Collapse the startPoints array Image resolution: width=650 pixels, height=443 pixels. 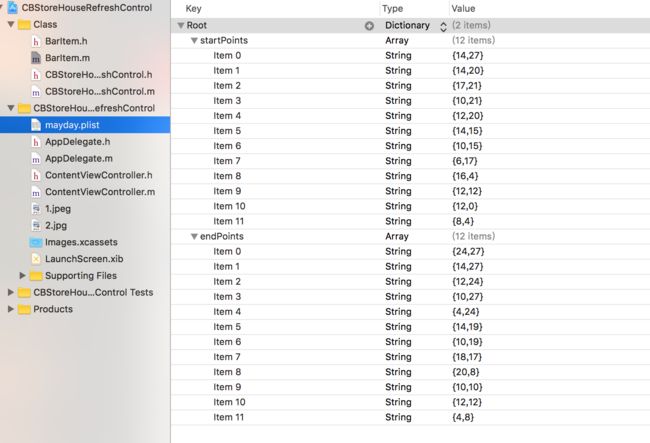[194, 41]
